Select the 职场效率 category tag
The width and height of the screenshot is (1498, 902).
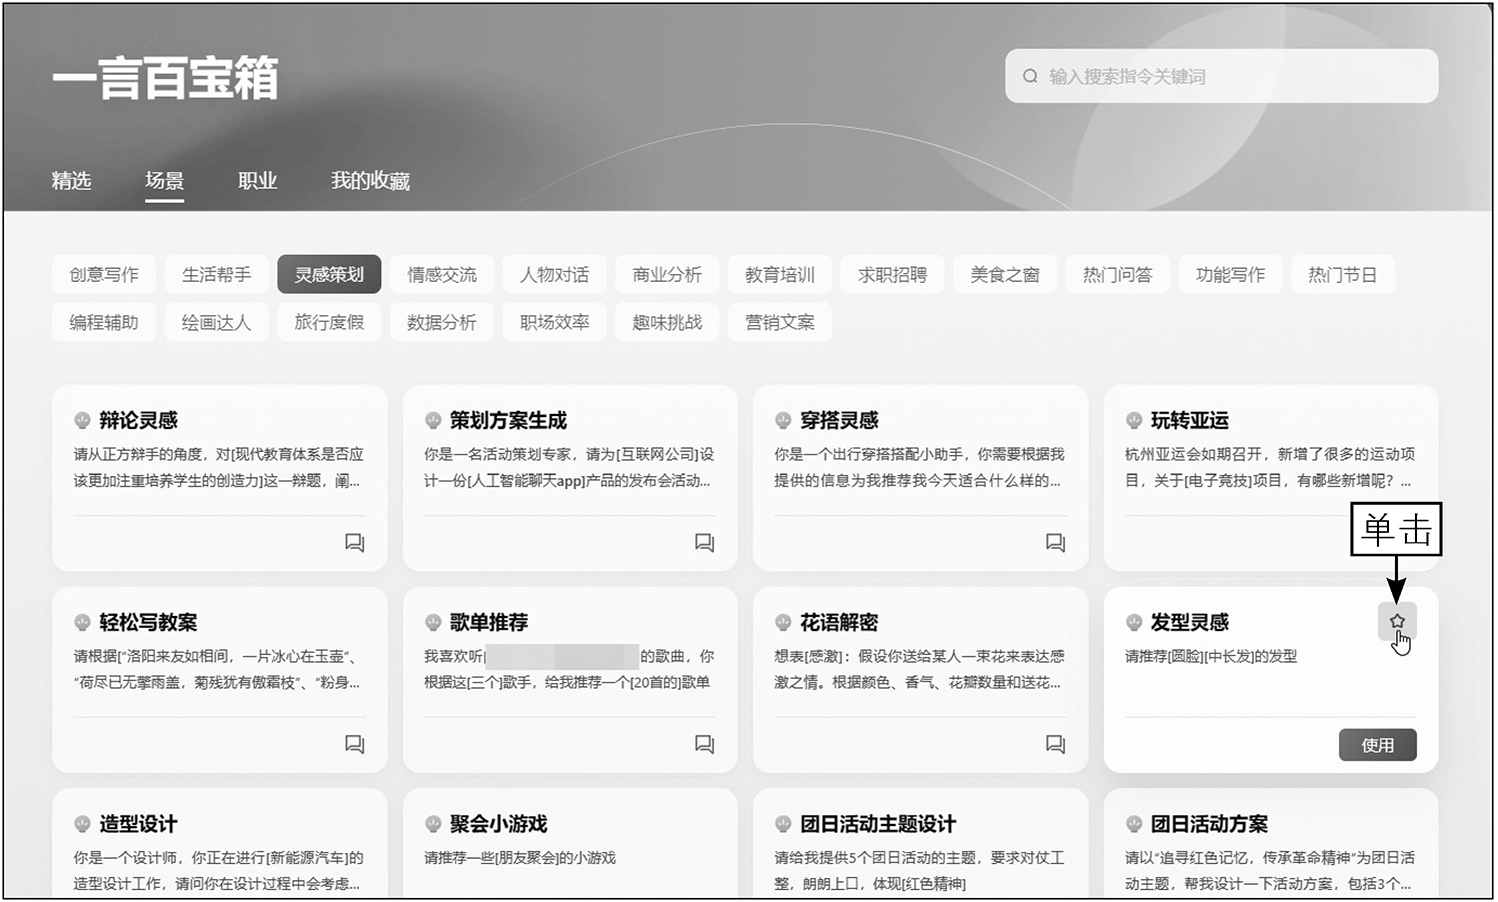click(x=554, y=322)
